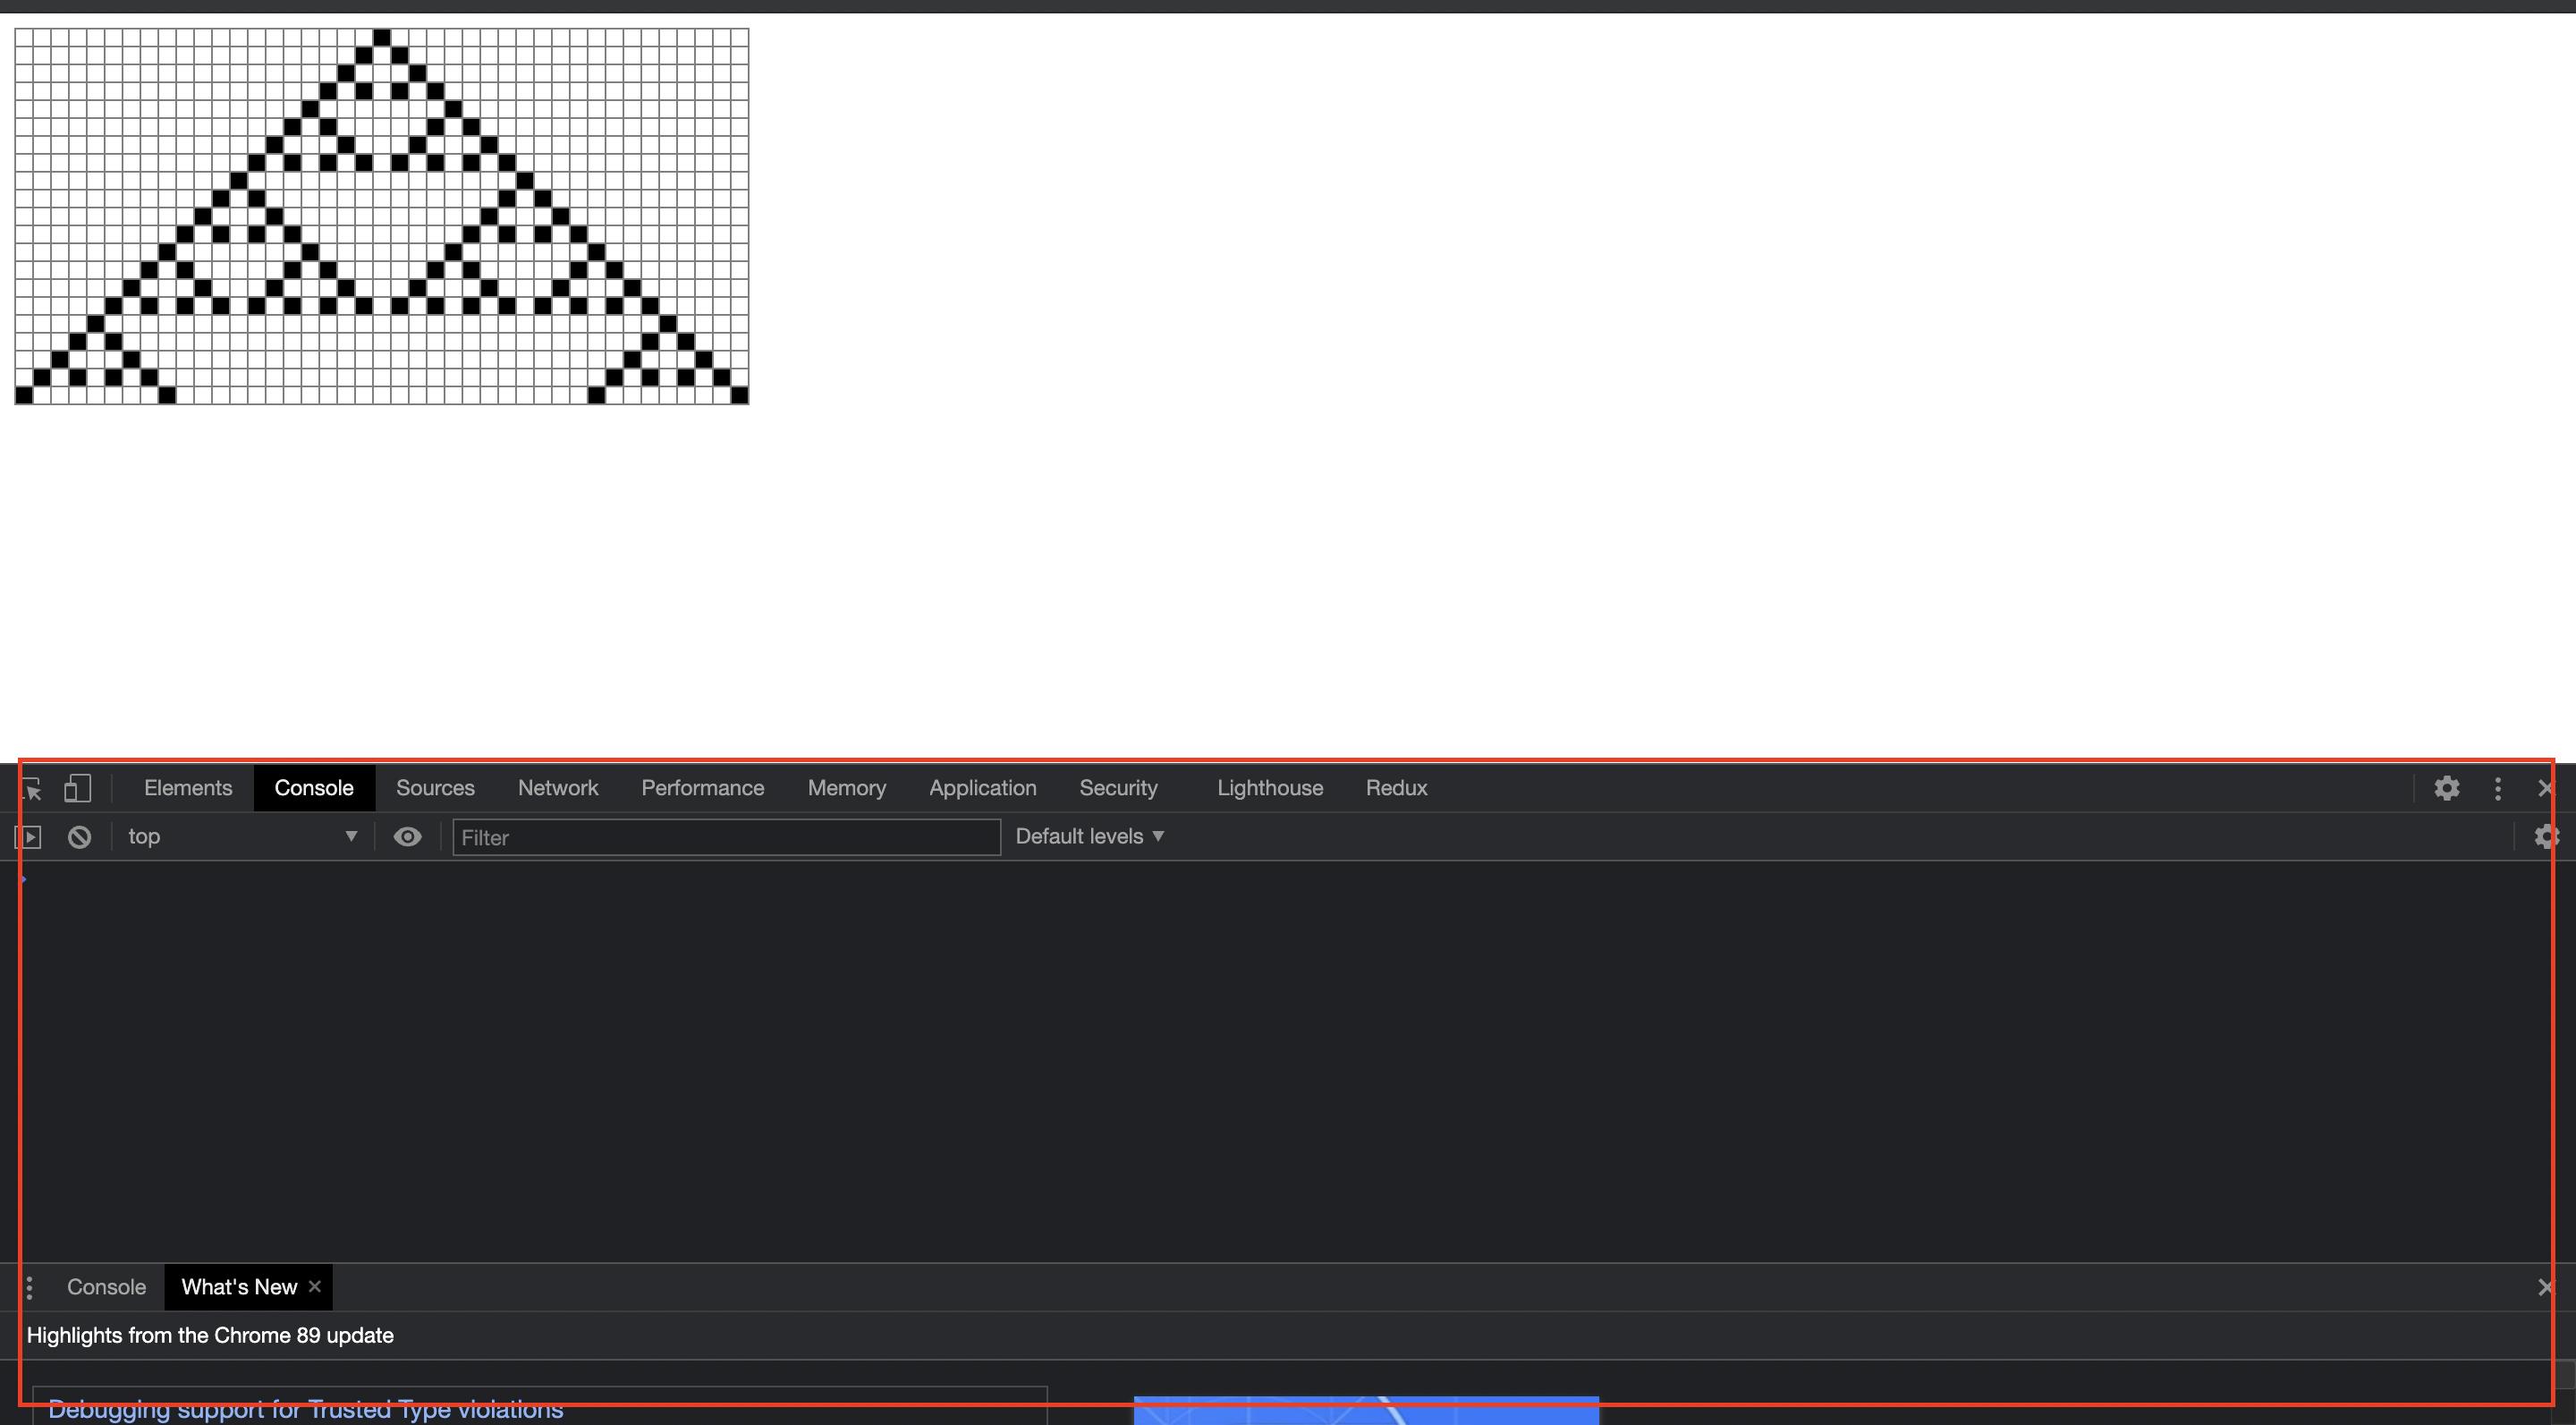This screenshot has width=2576, height=1425.
Task: Click the console Filter input field
Action: tap(725, 837)
